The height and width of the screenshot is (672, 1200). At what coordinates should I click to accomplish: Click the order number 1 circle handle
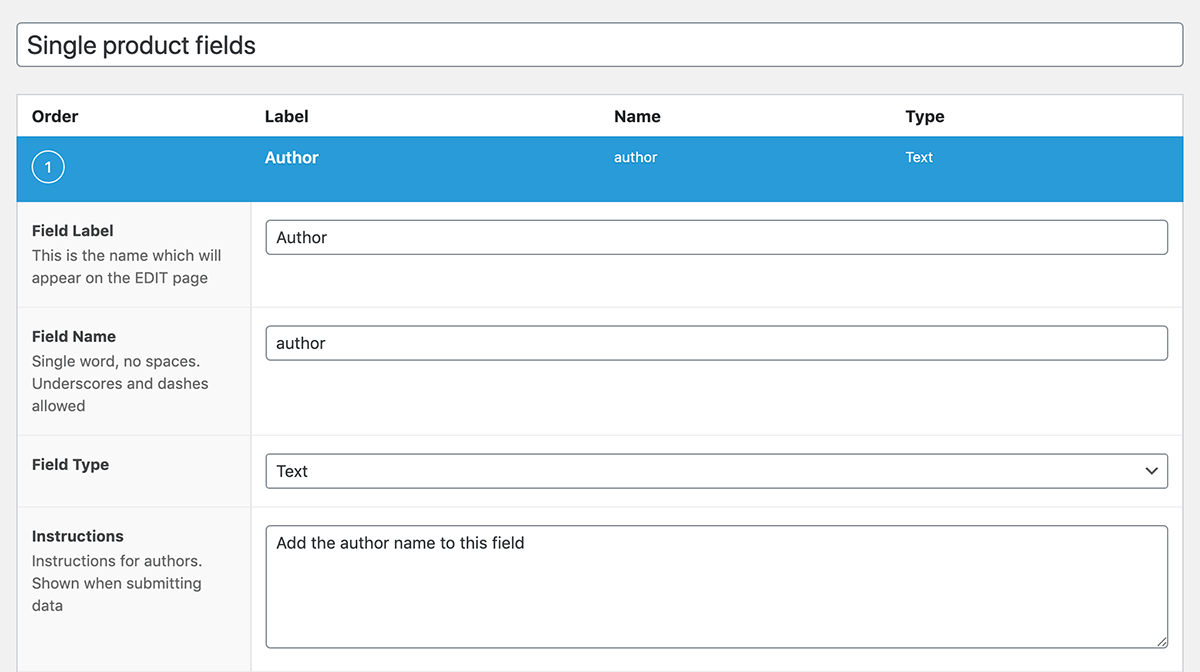[x=48, y=167]
